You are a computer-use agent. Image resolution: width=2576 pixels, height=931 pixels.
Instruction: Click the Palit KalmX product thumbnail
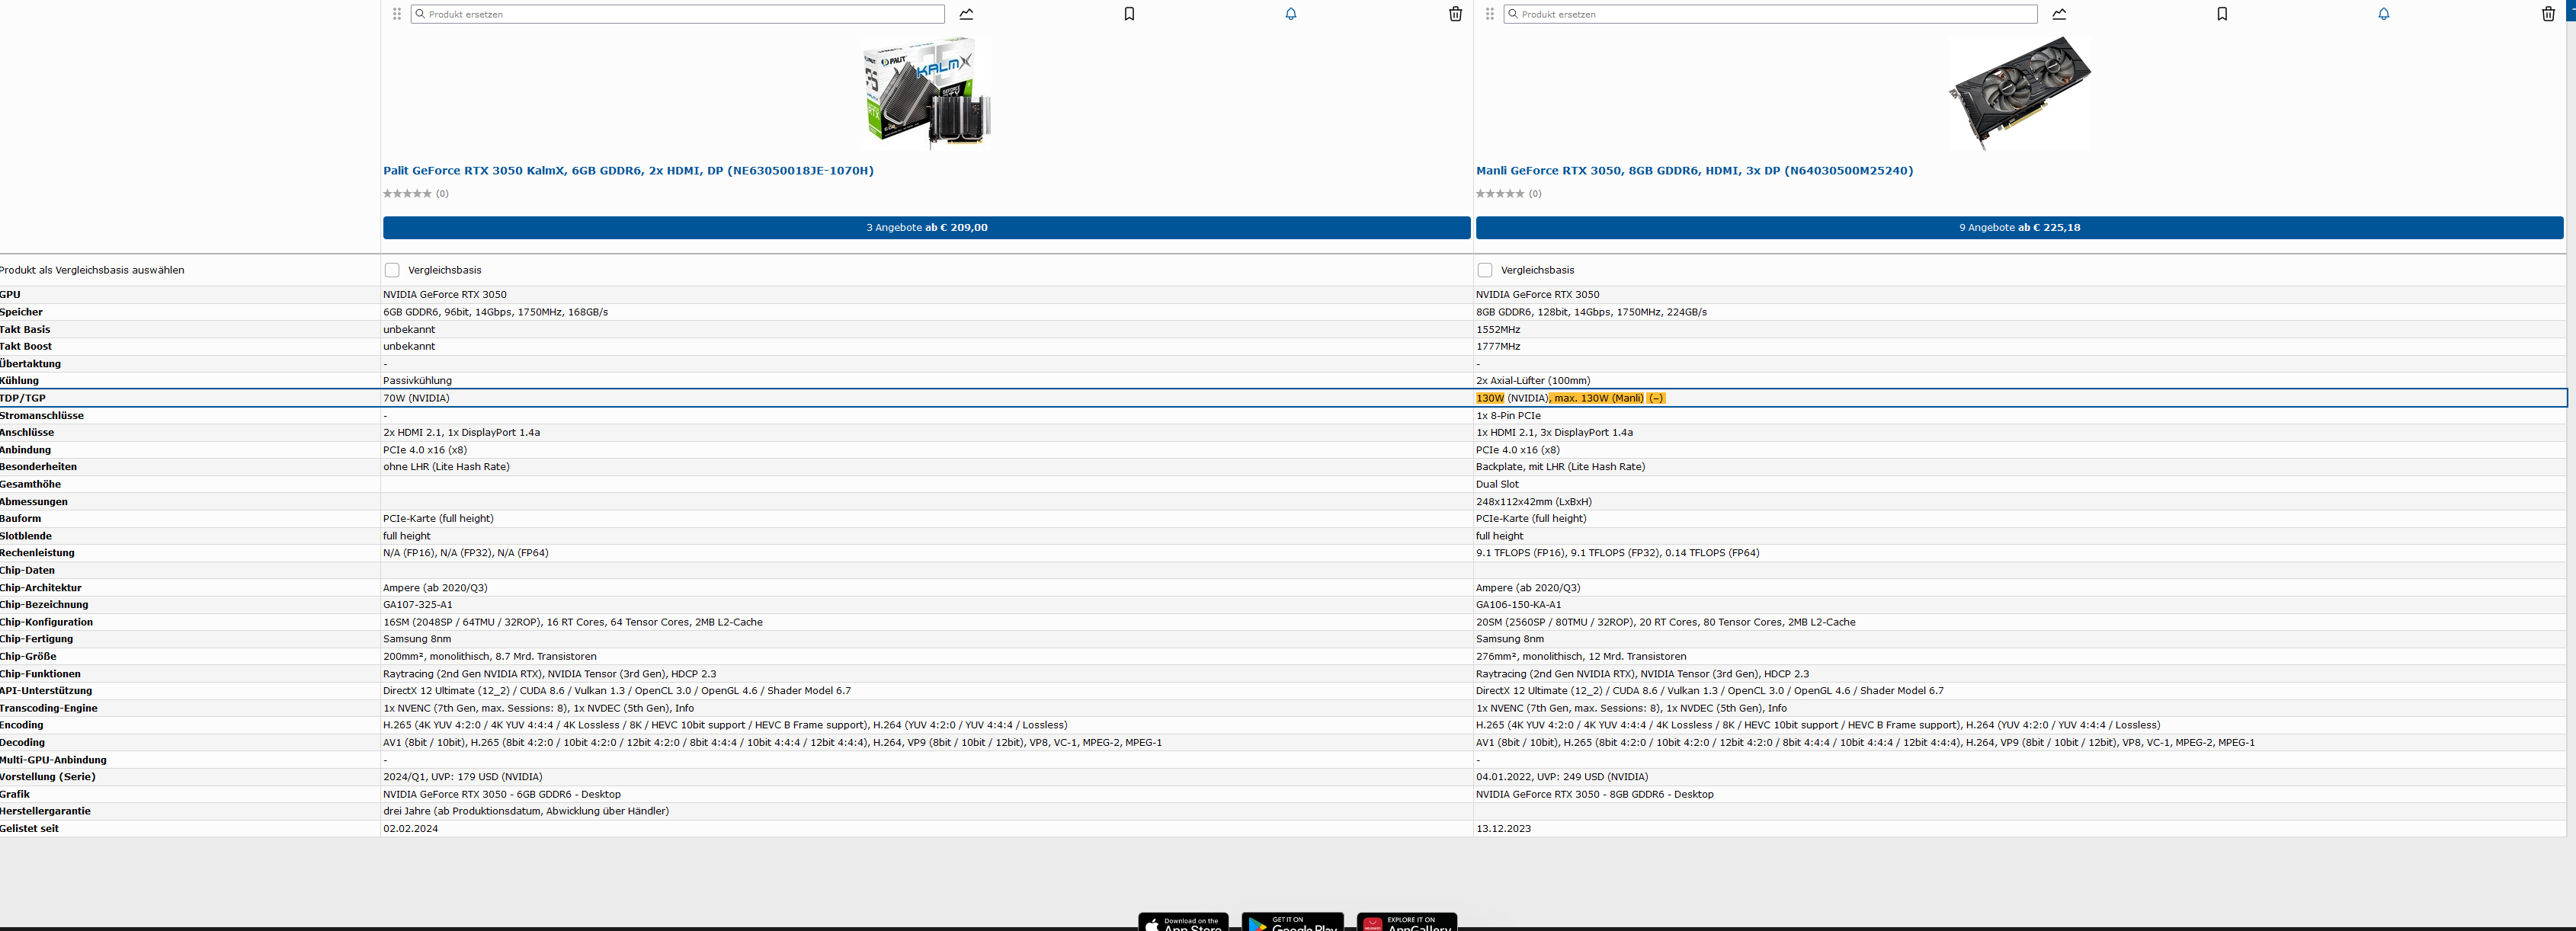927,93
